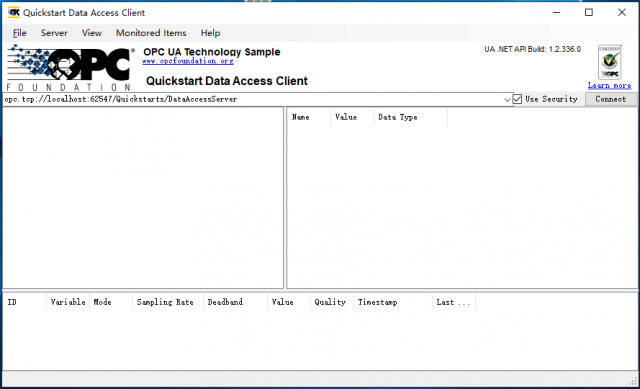Open the View menu
The width and height of the screenshot is (640, 389).
click(x=91, y=33)
